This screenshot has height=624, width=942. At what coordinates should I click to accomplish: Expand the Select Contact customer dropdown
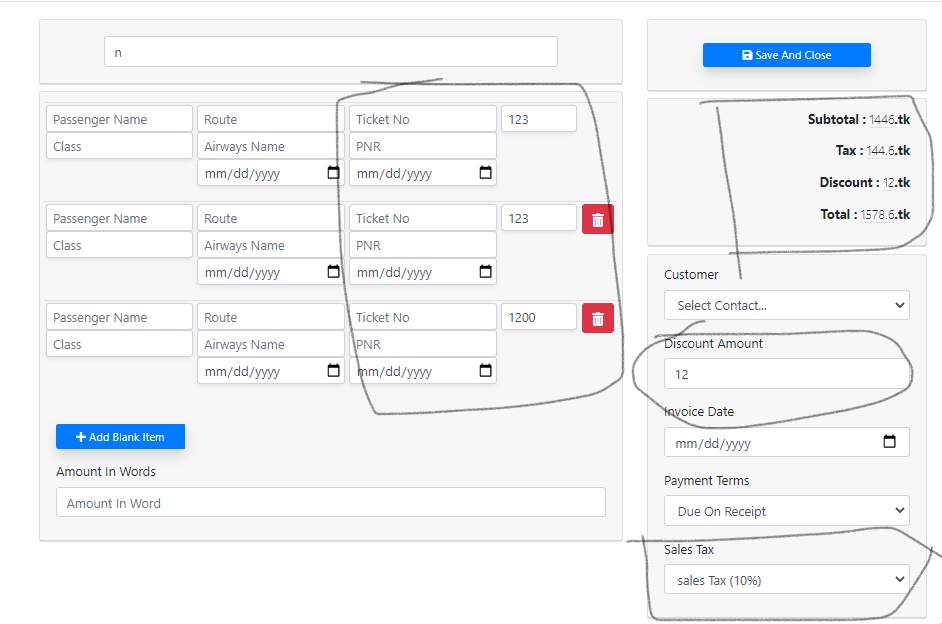point(786,305)
